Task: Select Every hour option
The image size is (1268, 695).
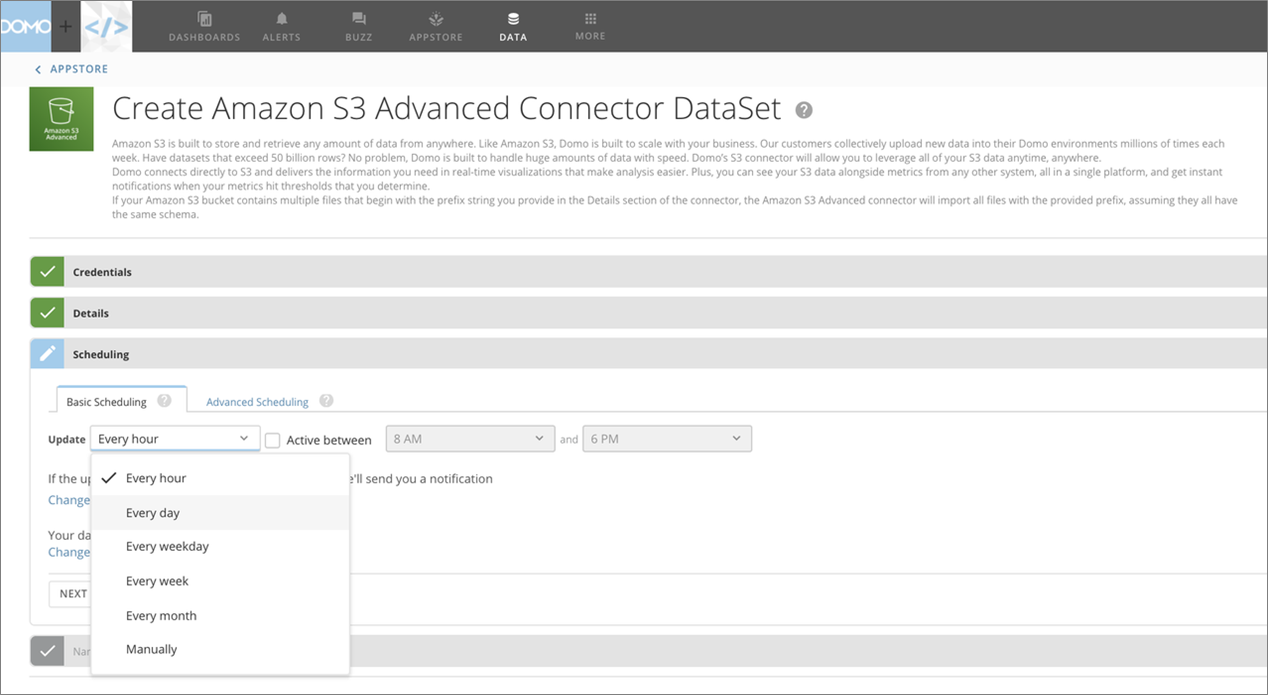Action: pyautogui.click(x=220, y=478)
